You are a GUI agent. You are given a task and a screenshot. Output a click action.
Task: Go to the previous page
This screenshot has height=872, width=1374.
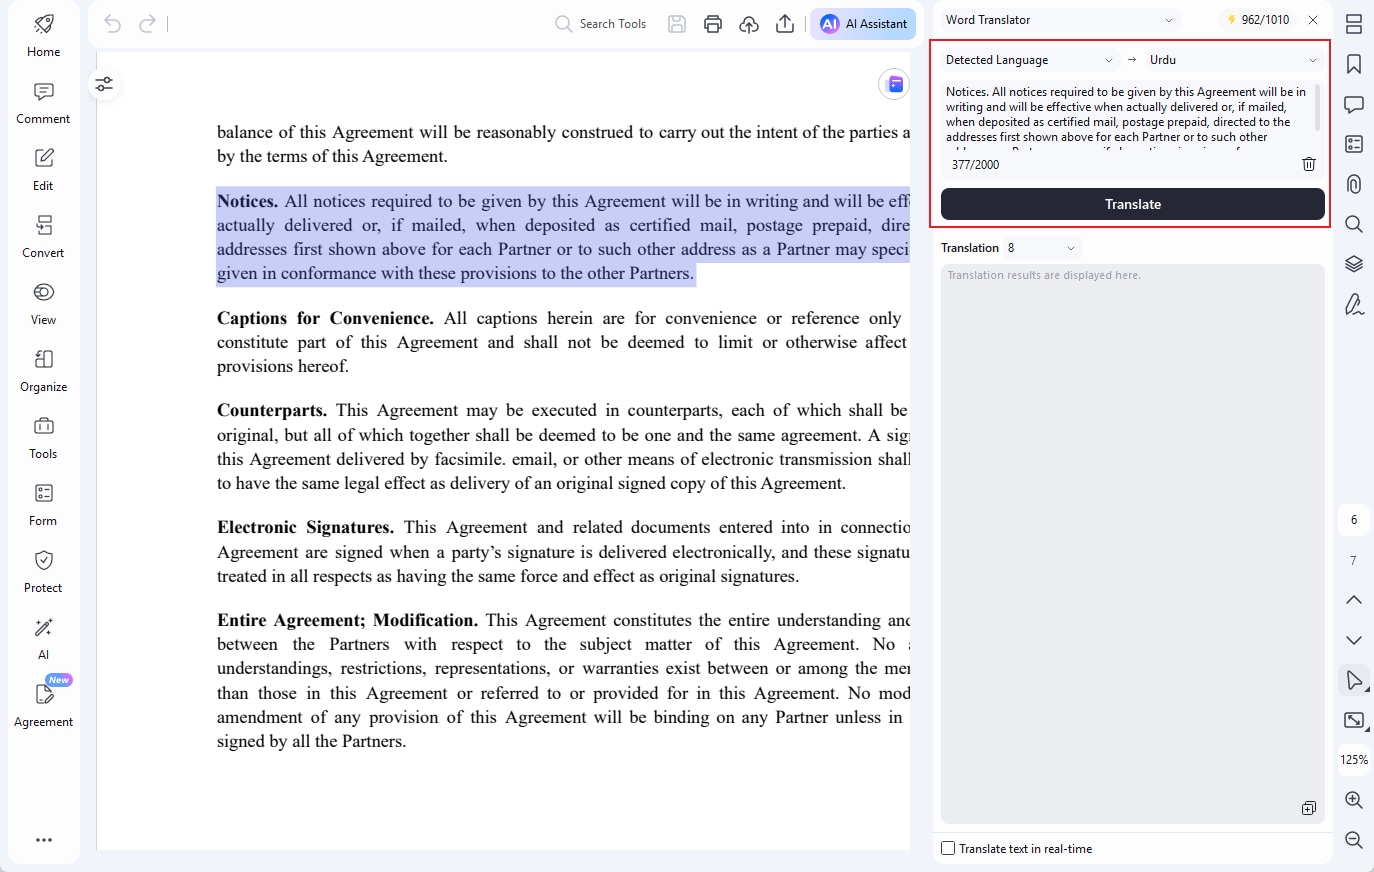1354,600
